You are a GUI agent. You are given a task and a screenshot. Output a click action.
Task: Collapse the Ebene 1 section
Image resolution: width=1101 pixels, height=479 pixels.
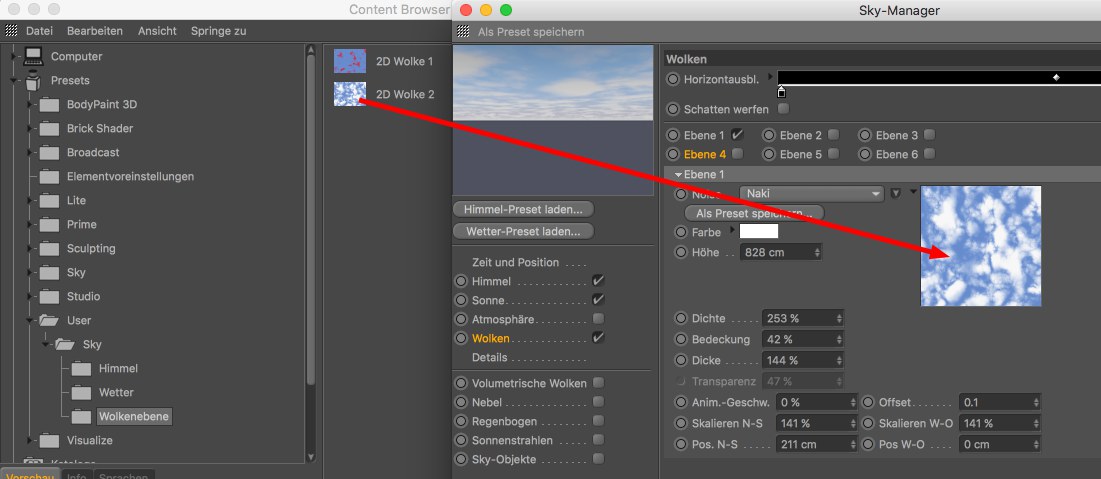[678, 175]
